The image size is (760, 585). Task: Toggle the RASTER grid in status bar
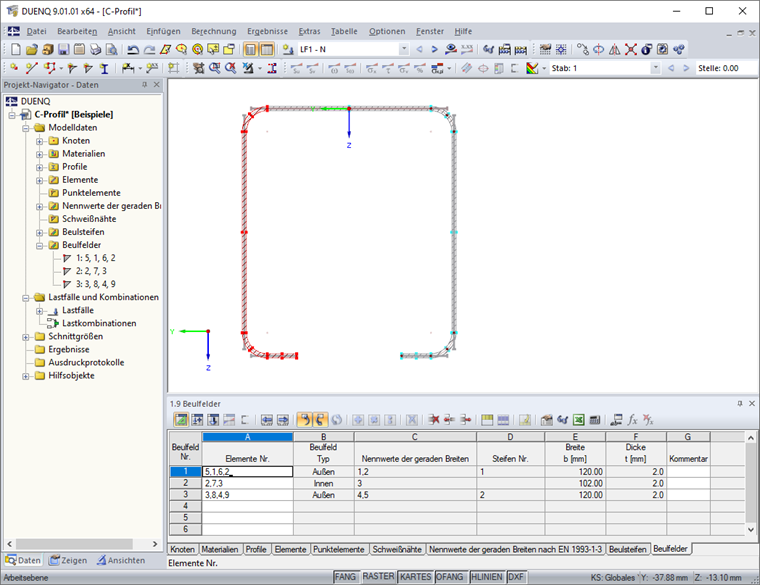click(378, 577)
